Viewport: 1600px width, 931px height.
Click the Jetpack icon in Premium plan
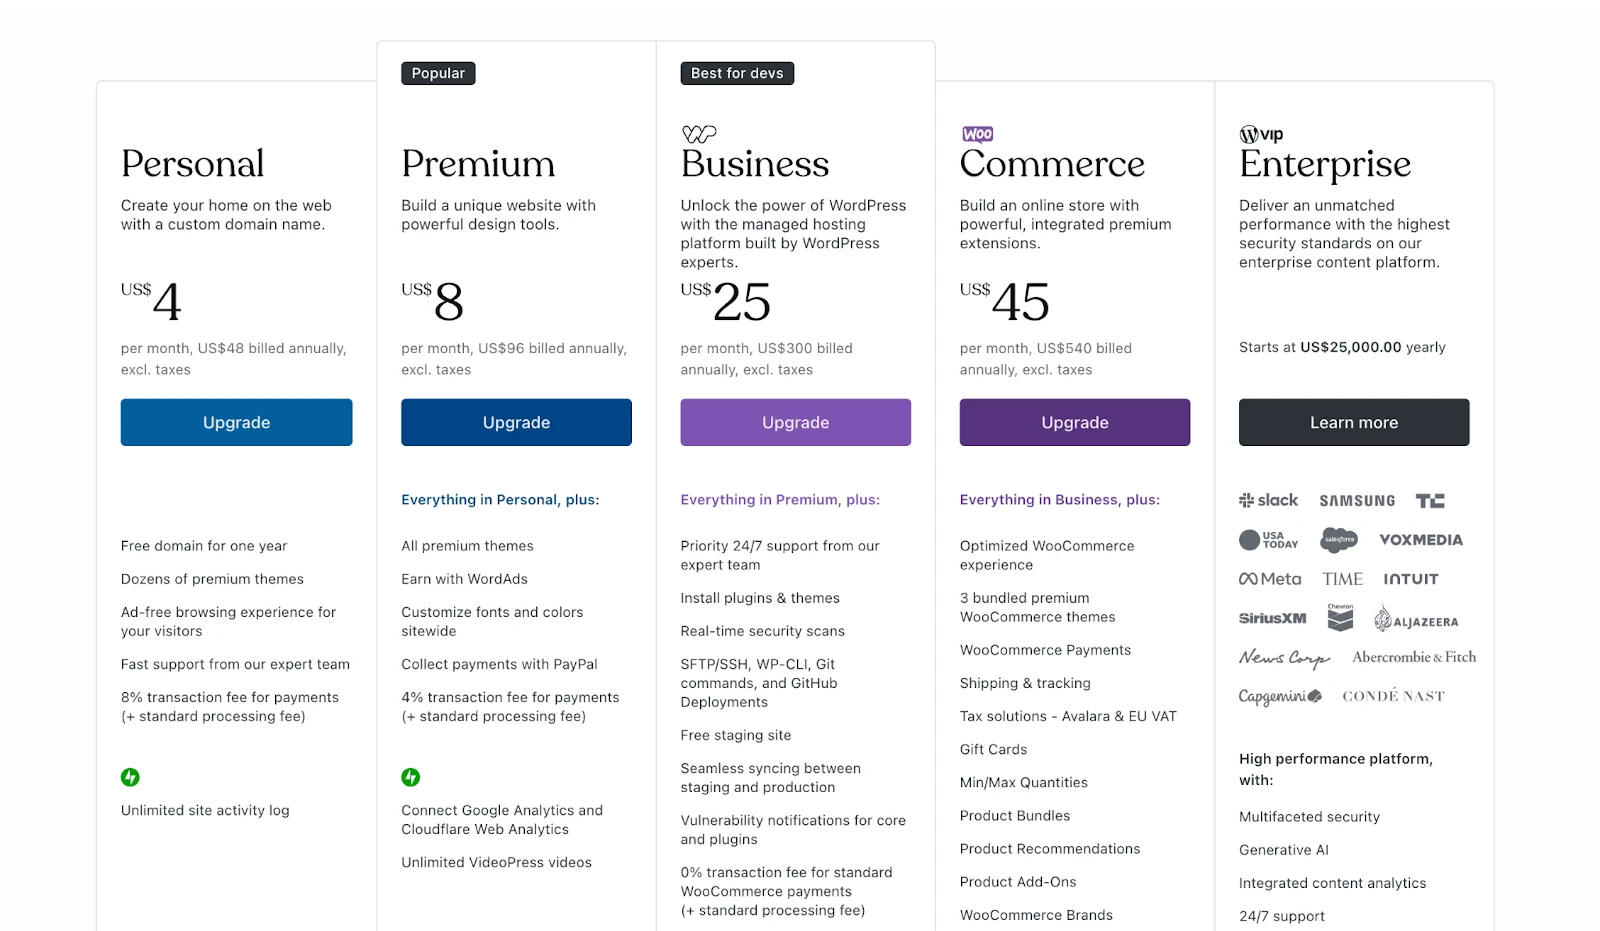tap(410, 777)
